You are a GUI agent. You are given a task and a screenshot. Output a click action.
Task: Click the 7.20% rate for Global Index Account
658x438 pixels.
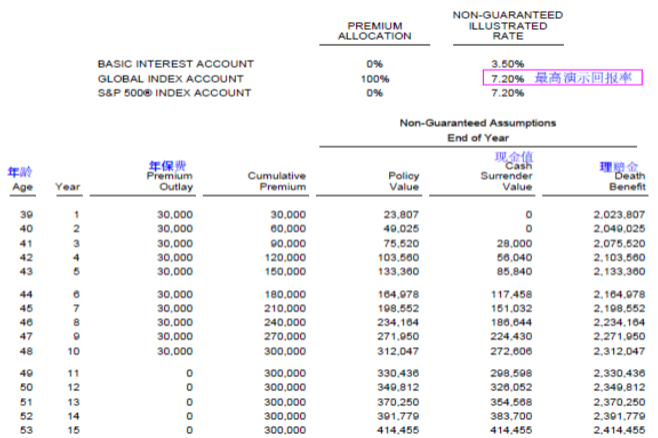pos(508,79)
